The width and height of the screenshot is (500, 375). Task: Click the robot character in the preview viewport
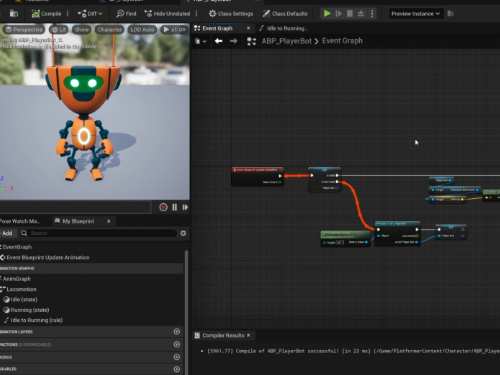[x=83, y=123]
